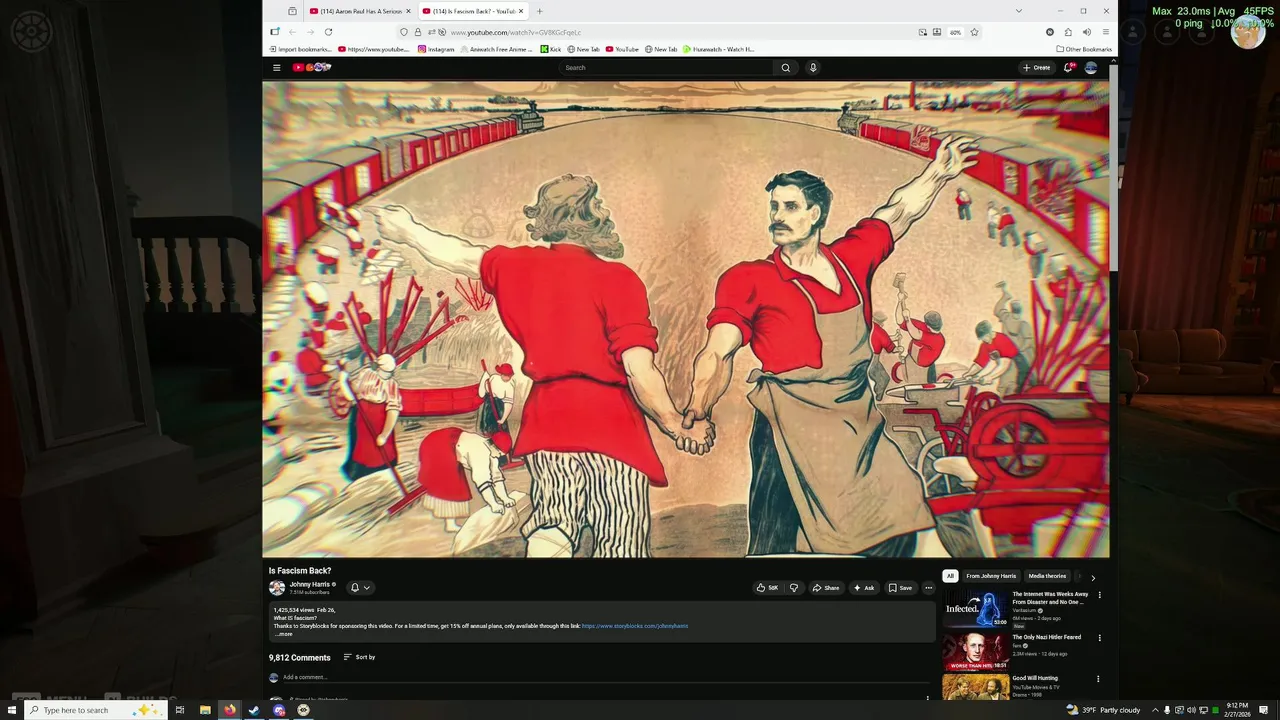
Task: Open the 60% zoom level indicator
Action: click(x=955, y=32)
